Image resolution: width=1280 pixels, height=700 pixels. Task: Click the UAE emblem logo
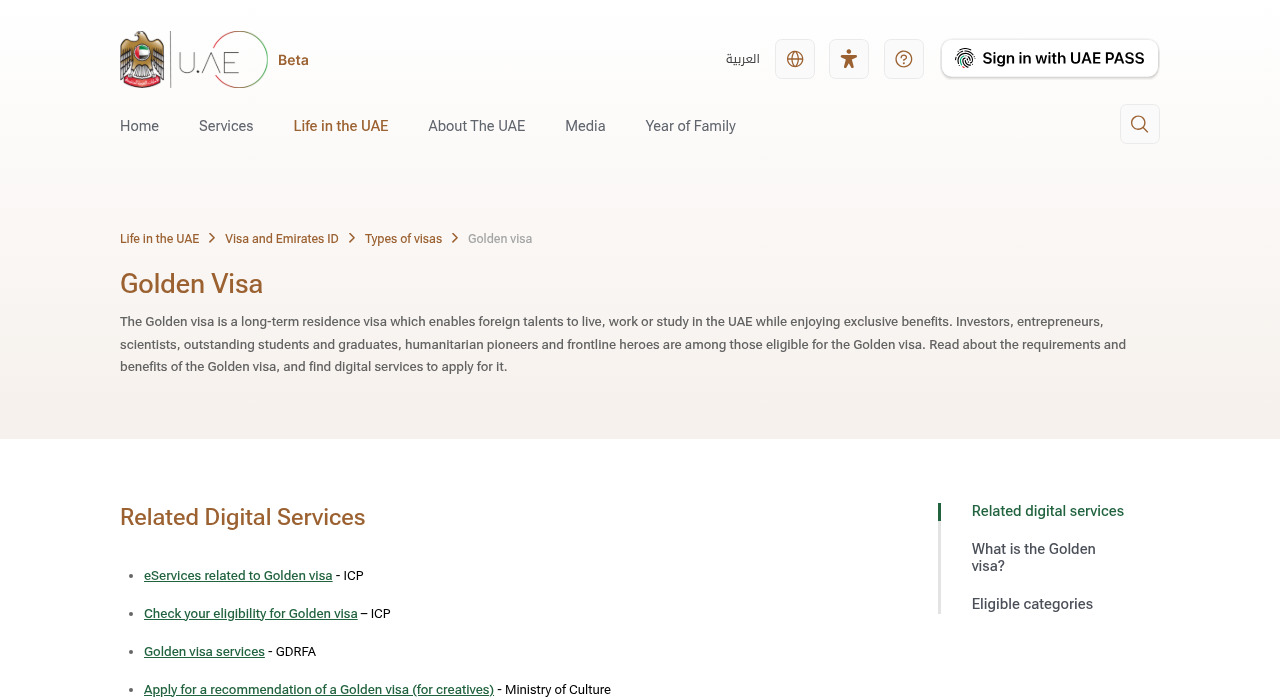click(142, 59)
